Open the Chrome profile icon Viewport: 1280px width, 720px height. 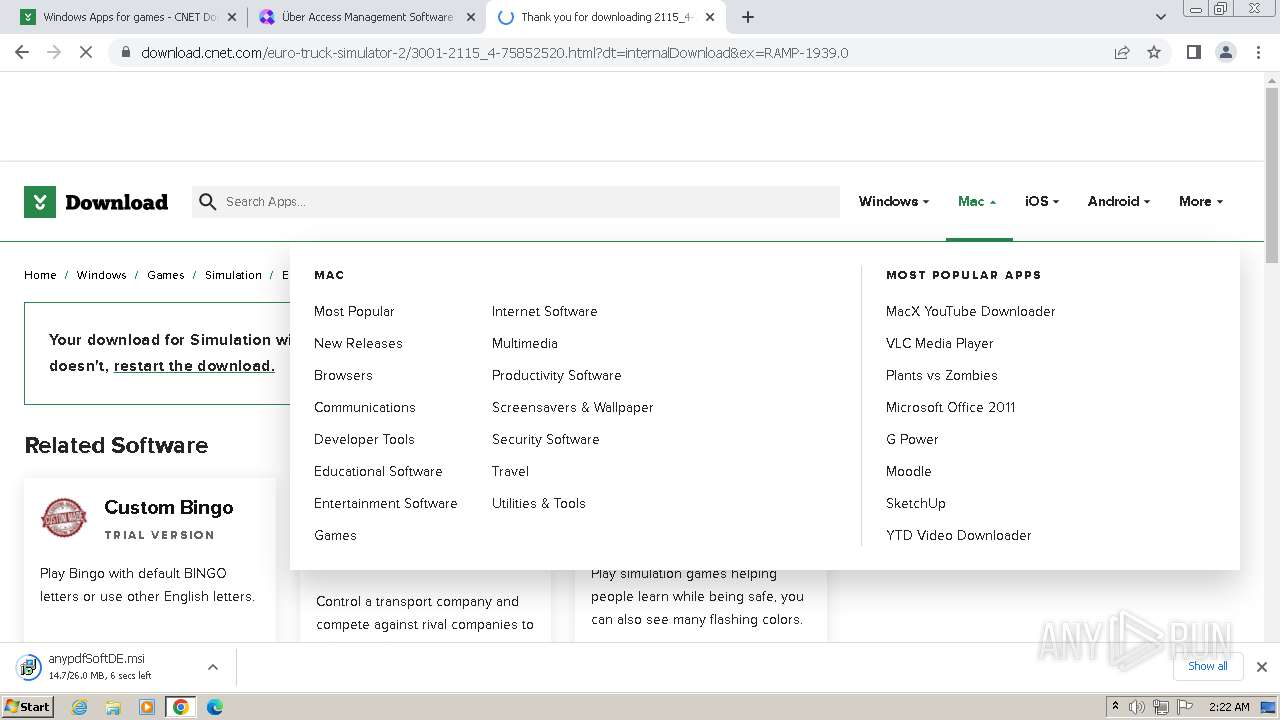pos(1226,53)
